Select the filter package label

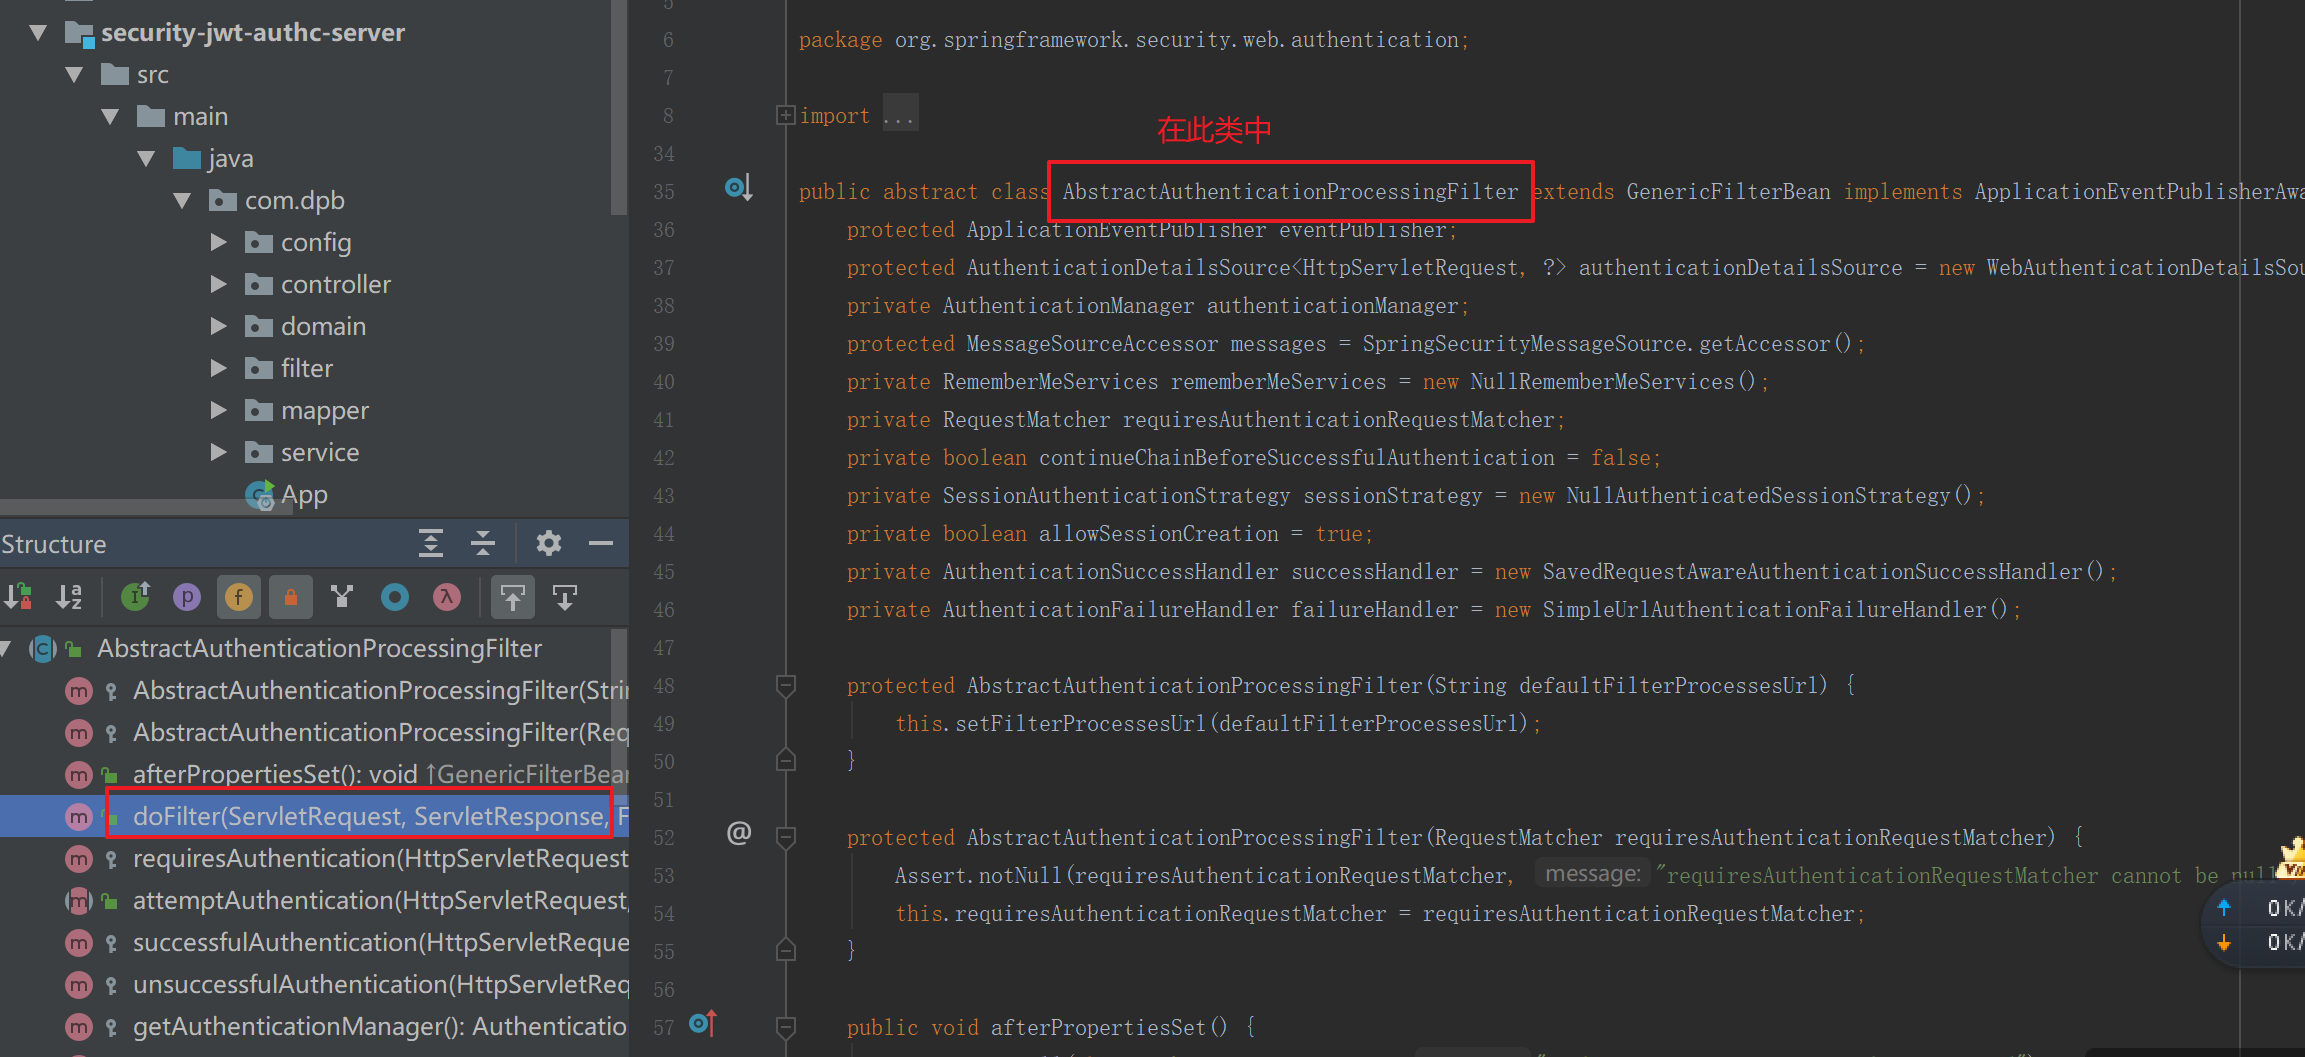(x=307, y=368)
